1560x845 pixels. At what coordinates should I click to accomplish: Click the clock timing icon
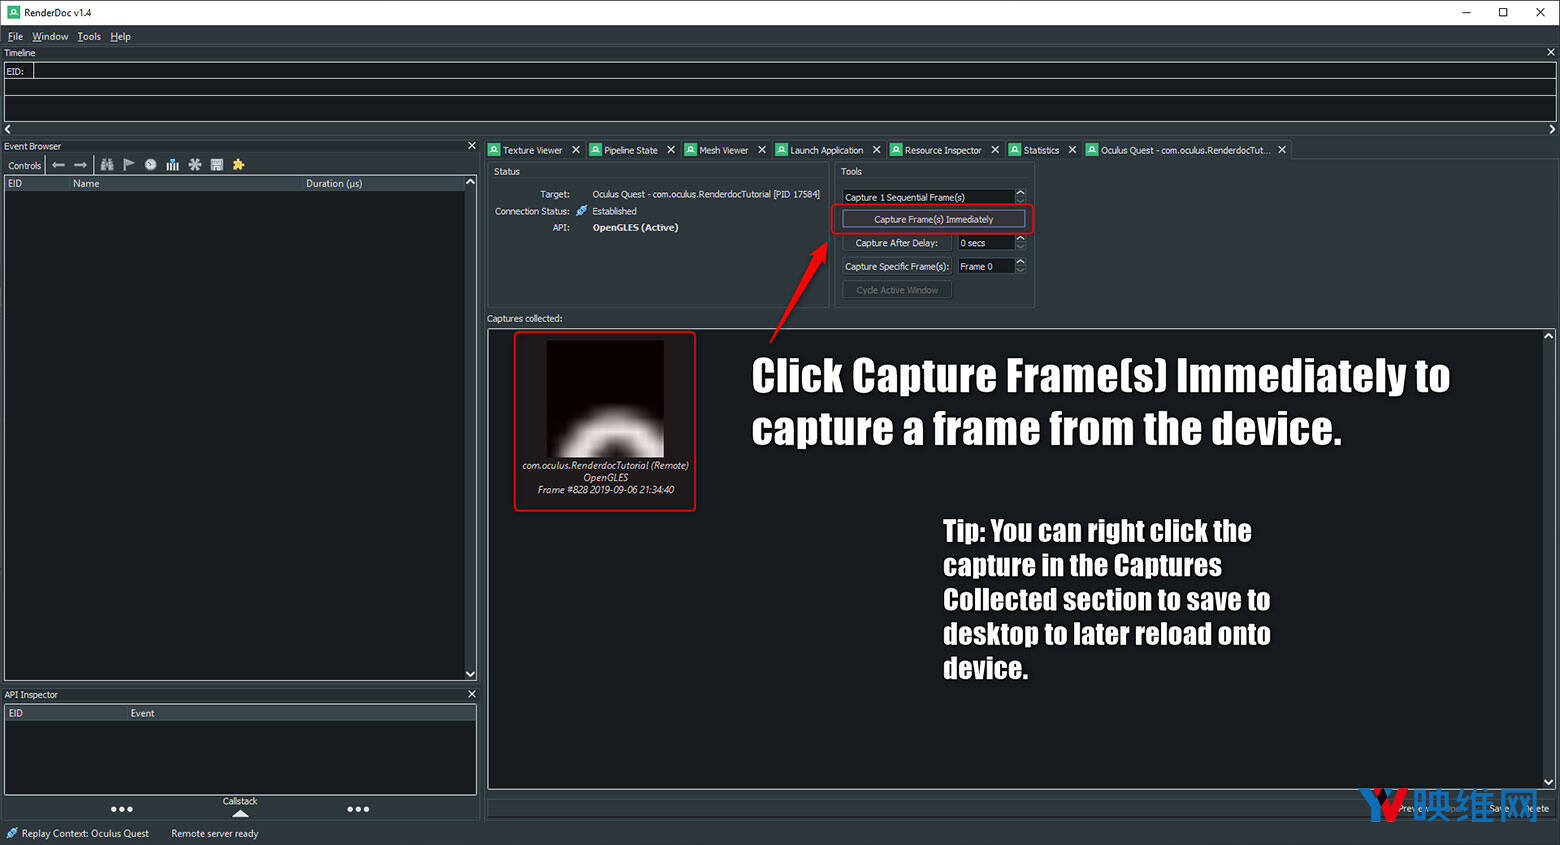click(x=151, y=165)
